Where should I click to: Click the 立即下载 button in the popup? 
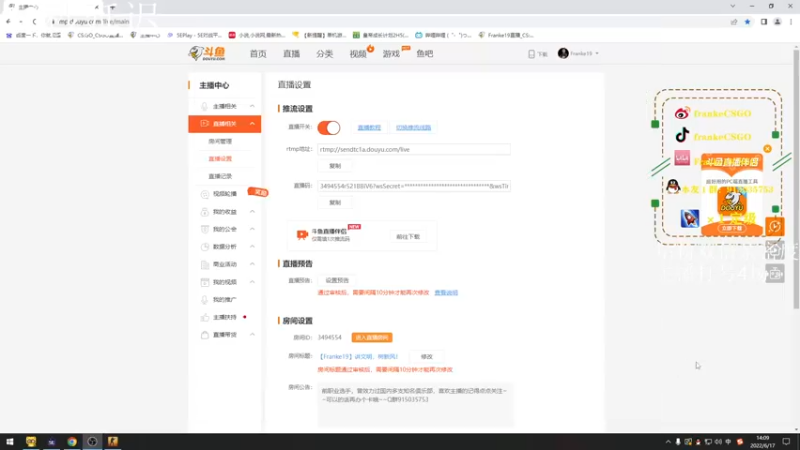(x=732, y=229)
